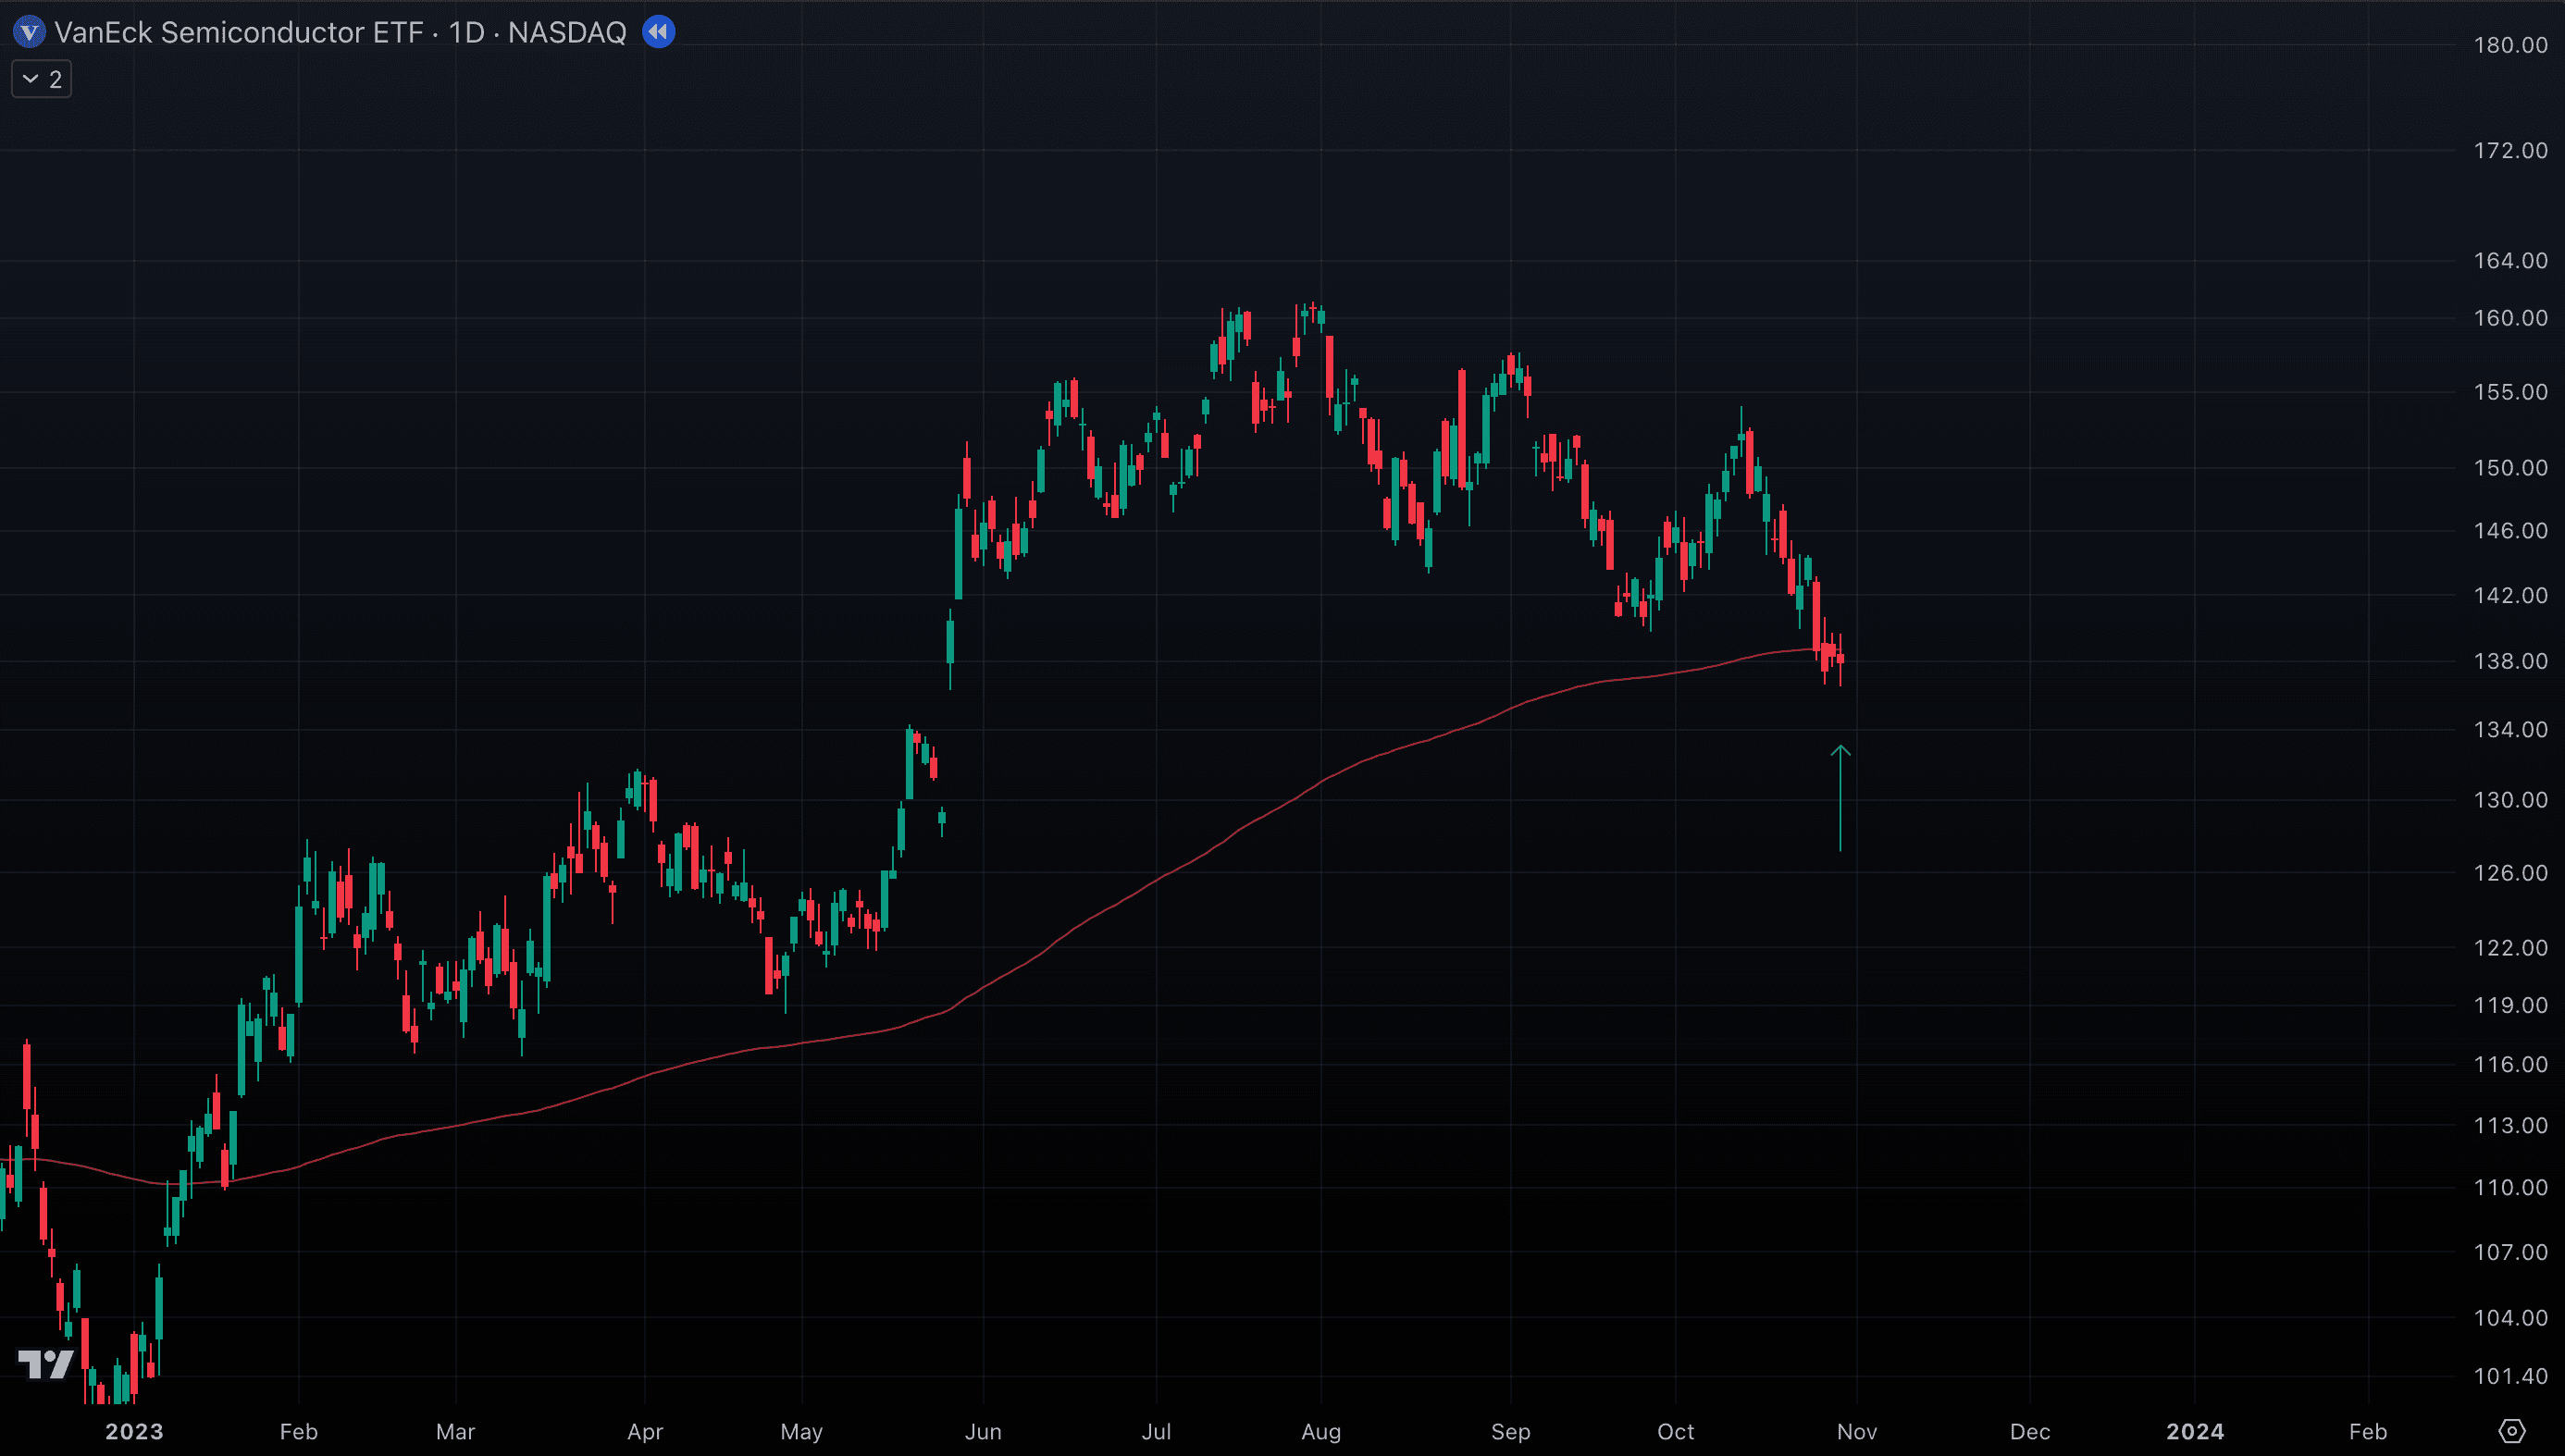Expand the collapsed indicators legend showing 2
The image size is (2565, 1456).
[x=41, y=79]
